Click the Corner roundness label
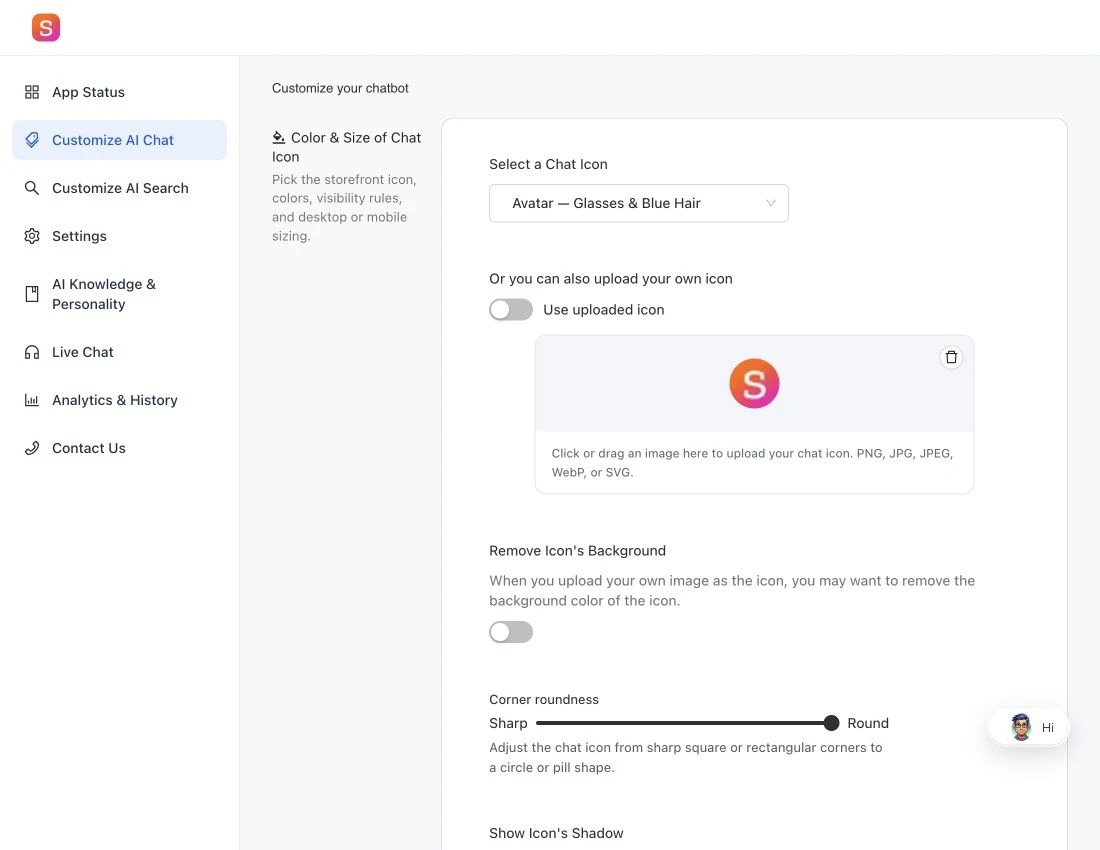The image size is (1100, 850). tap(544, 699)
